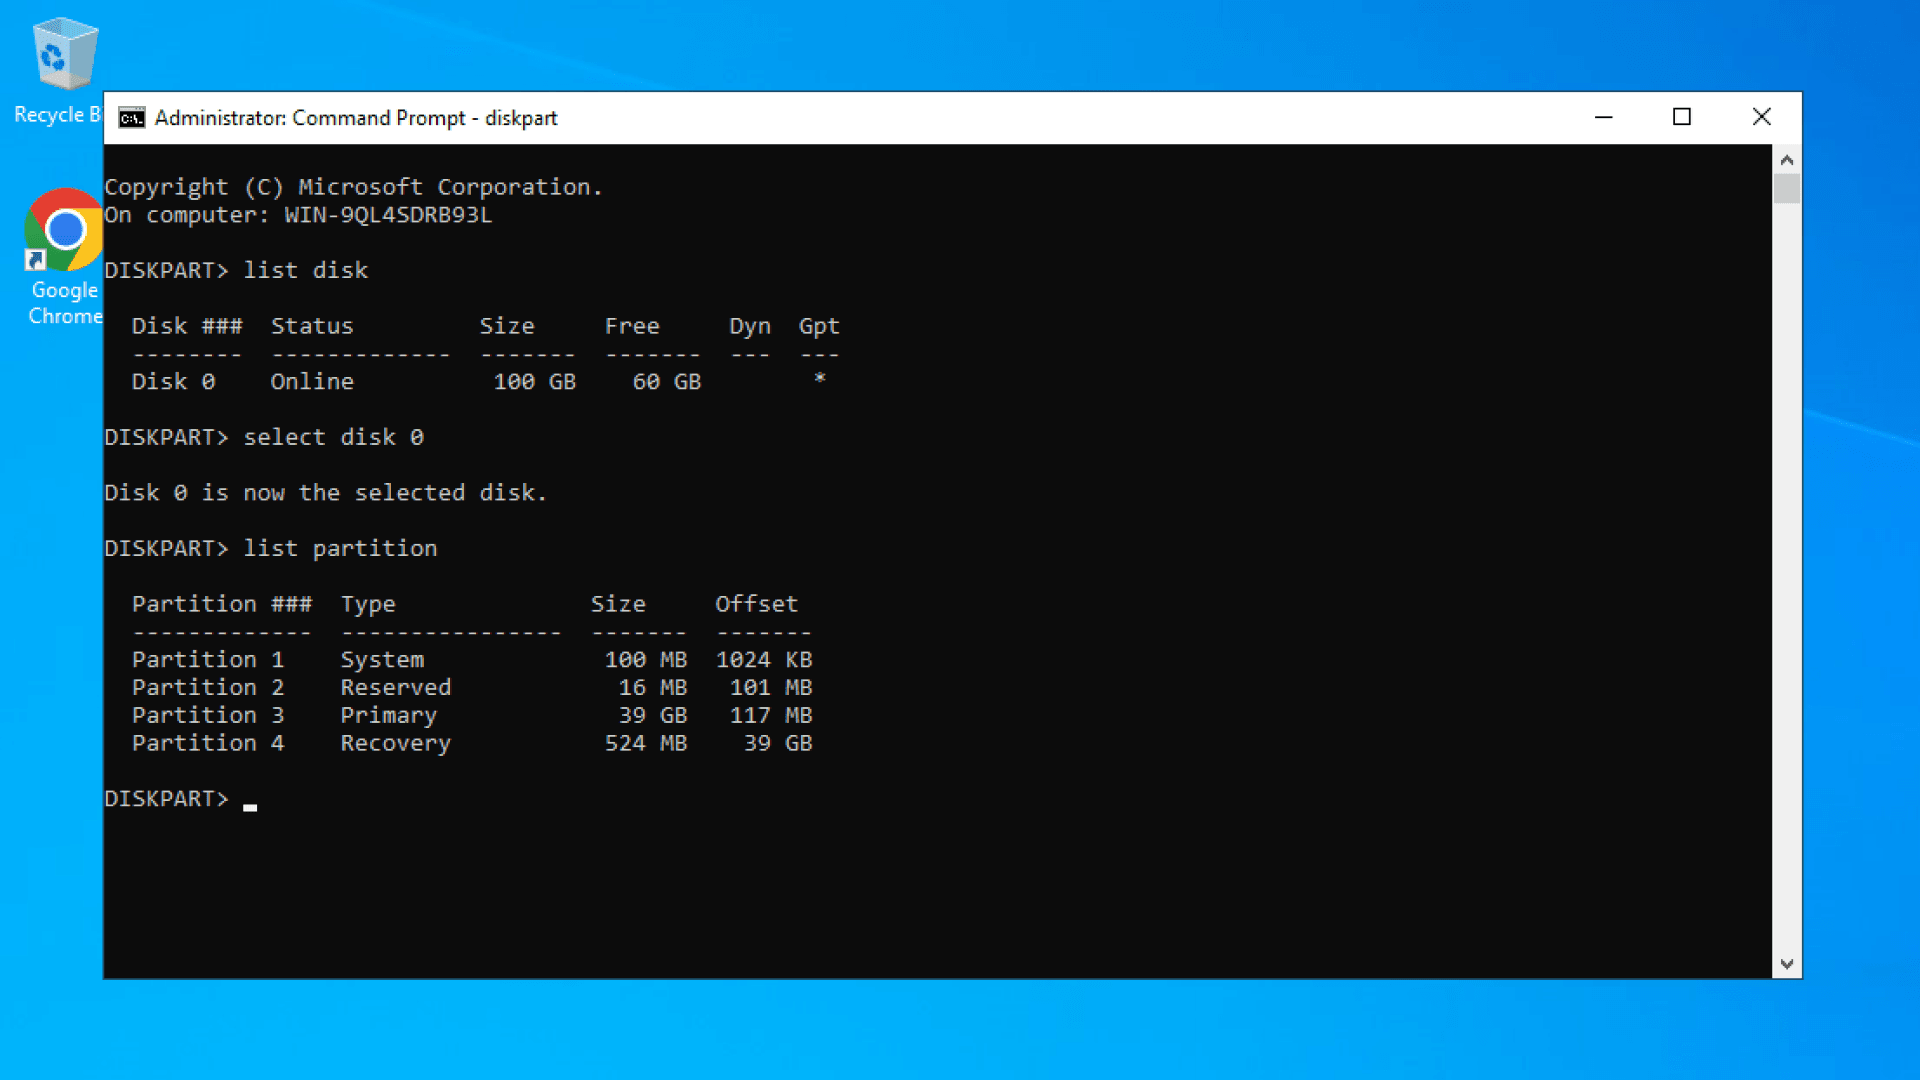The height and width of the screenshot is (1080, 1920).
Task: Maximize the Command Prompt window
Action: pos(1682,117)
